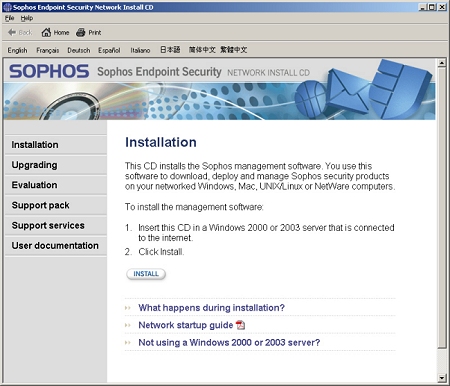Open User documentation section
The width and height of the screenshot is (450, 386).
pos(56,246)
